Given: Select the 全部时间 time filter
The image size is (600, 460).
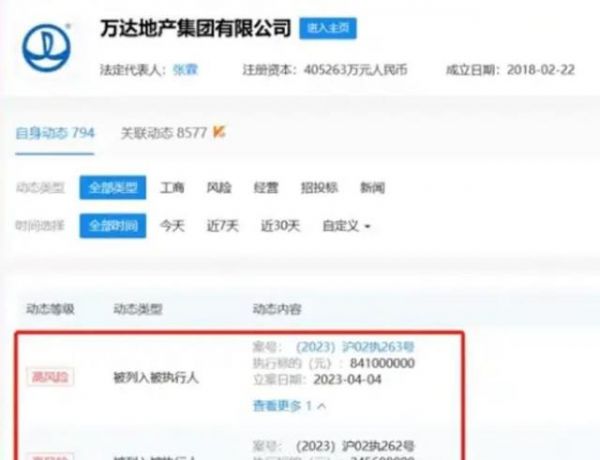Looking at the screenshot, I should [113, 226].
